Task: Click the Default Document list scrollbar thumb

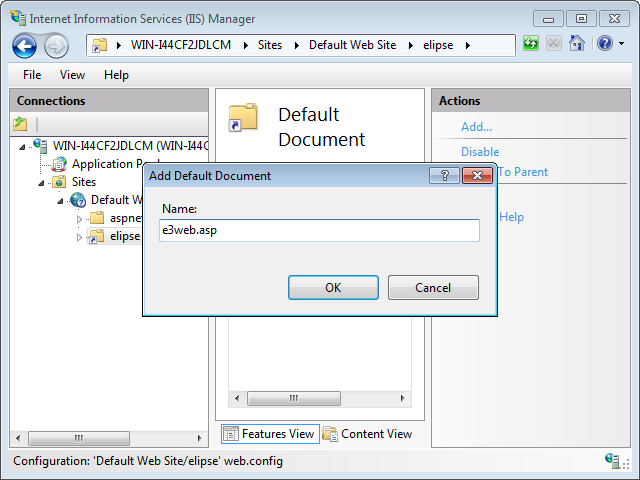Action: pyautogui.click(x=294, y=398)
